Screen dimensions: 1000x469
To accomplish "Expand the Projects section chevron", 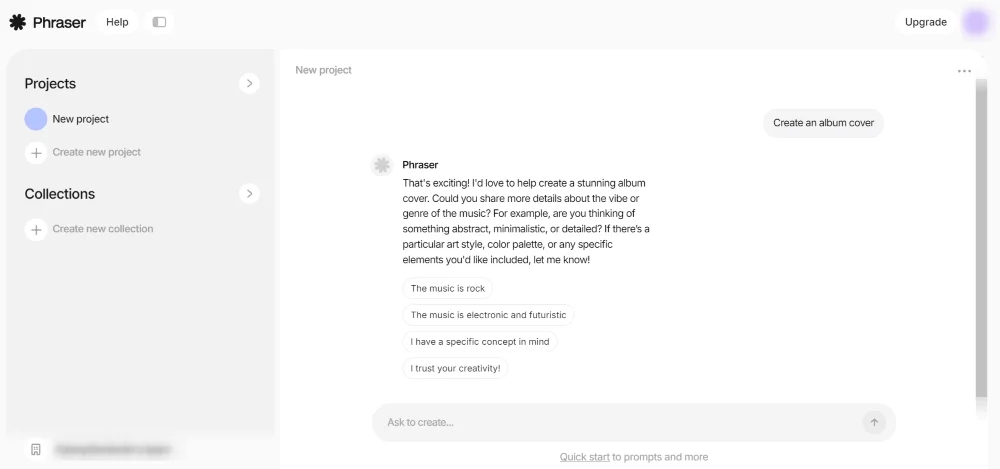I will [249, 84].
